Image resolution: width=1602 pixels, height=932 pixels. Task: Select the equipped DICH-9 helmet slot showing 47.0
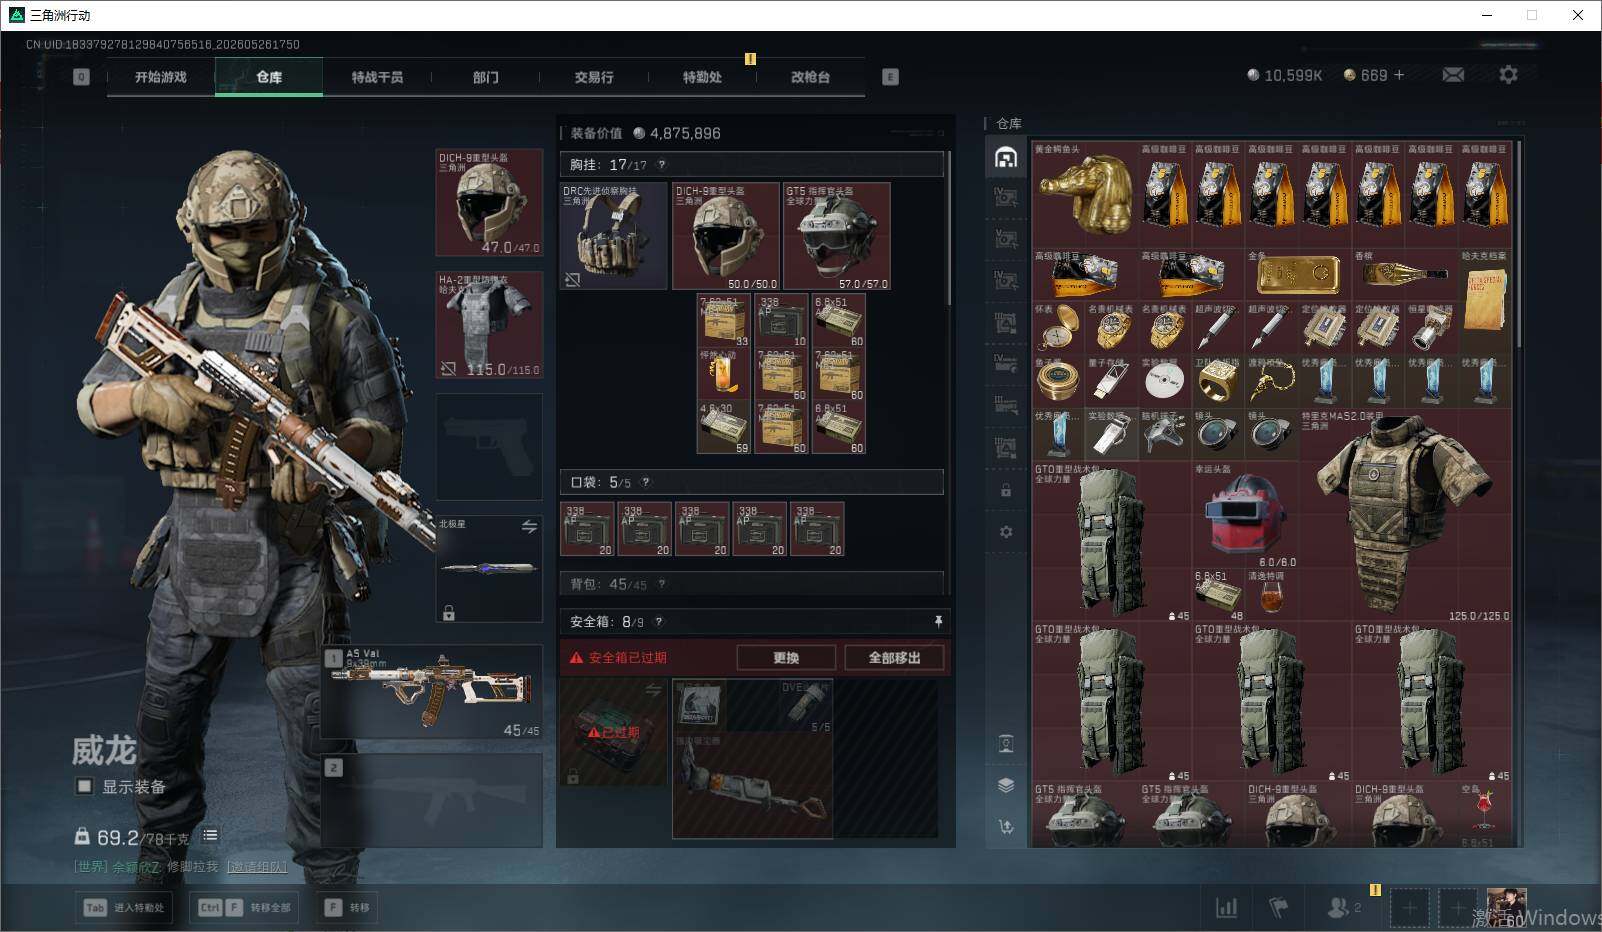[x=490, y=203]
